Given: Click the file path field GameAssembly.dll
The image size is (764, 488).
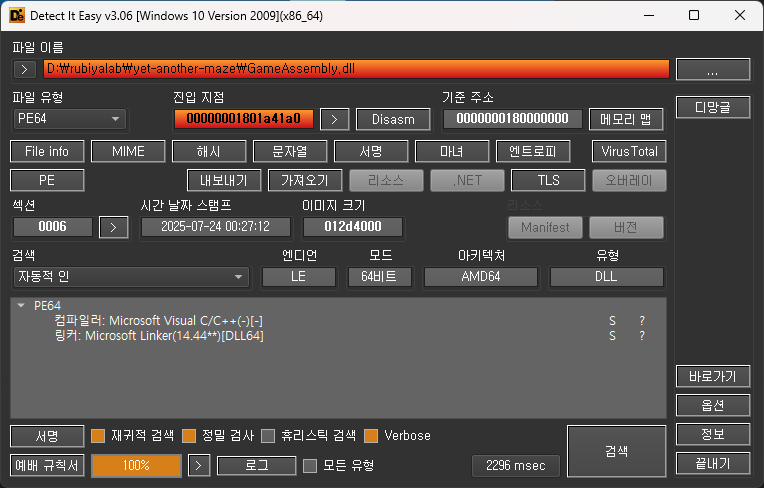Looking at the screenshot, I should point(356,69).
